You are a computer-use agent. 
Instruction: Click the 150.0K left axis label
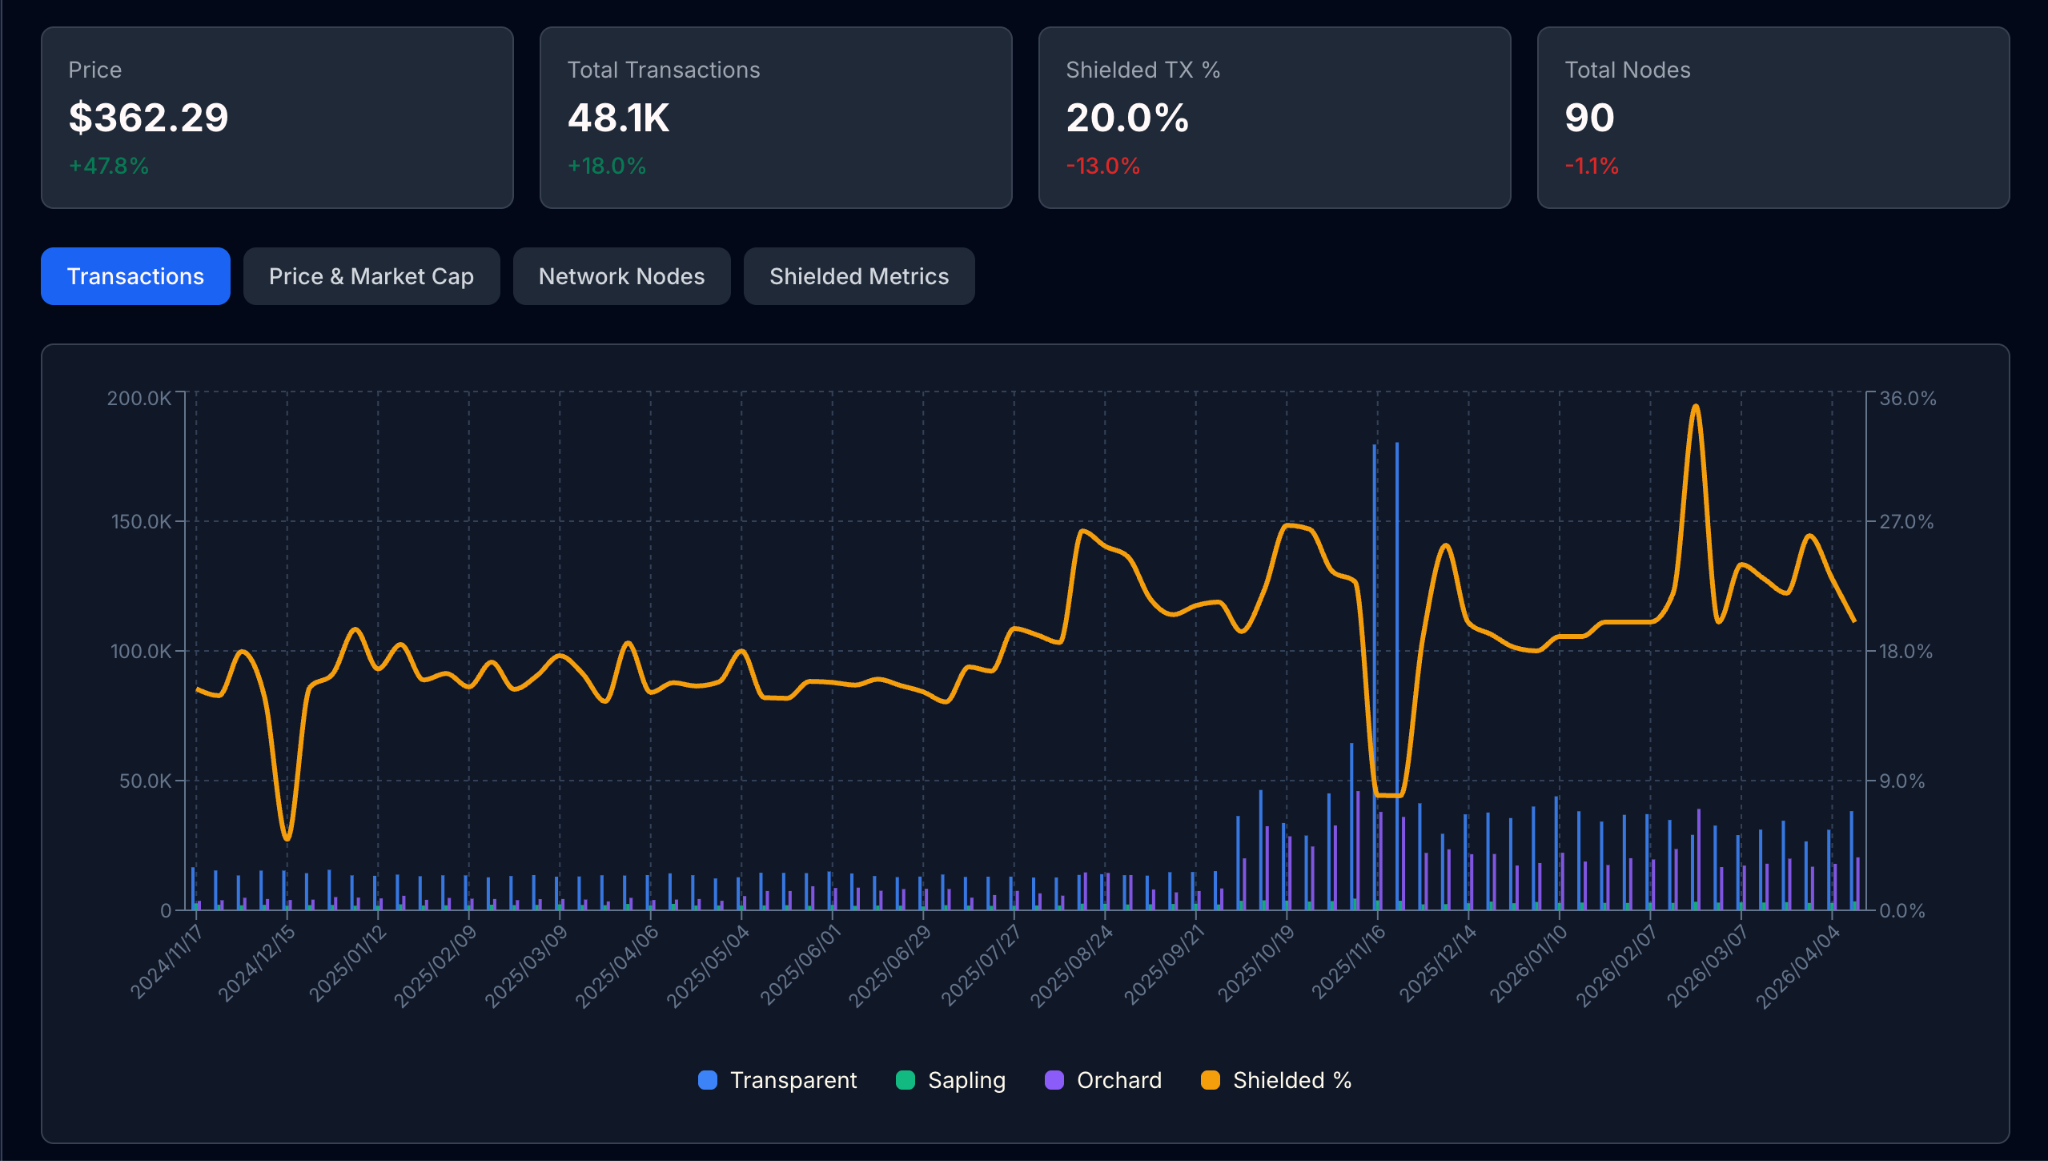click(x=141, y=522)
